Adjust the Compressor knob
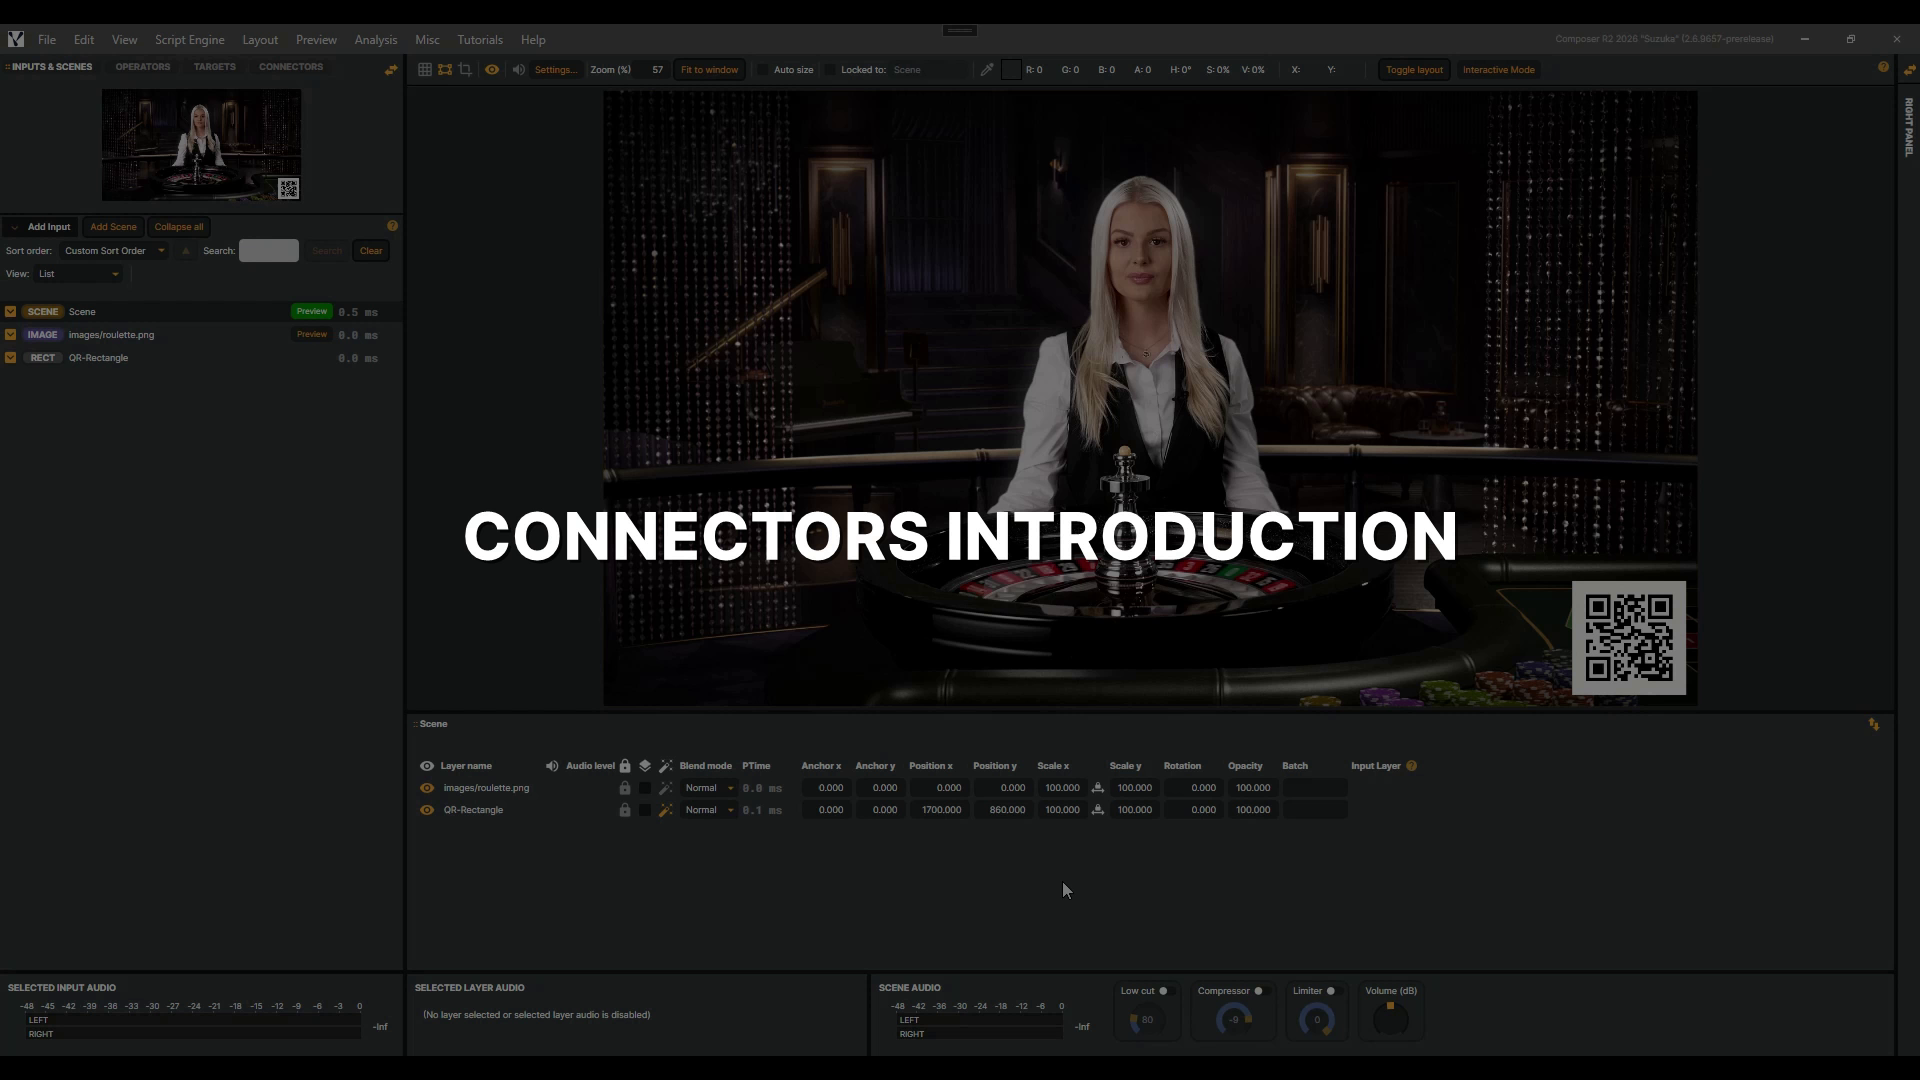 tap(1234, 1020)
